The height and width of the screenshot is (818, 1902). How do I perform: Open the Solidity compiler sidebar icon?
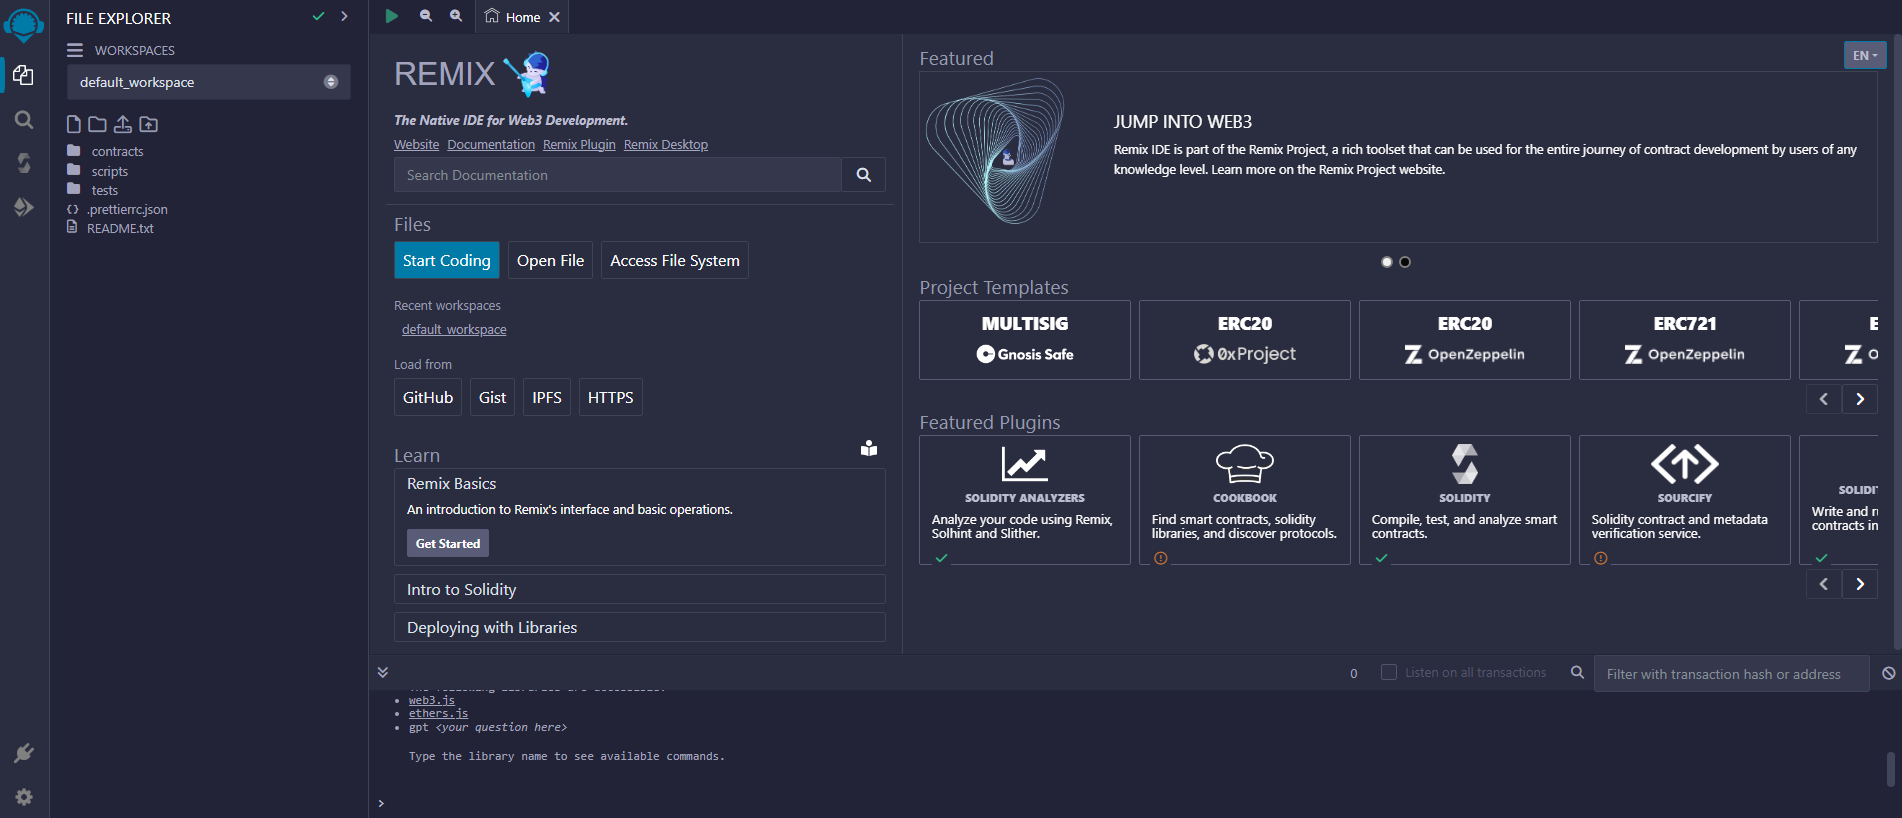coord(24,163)
